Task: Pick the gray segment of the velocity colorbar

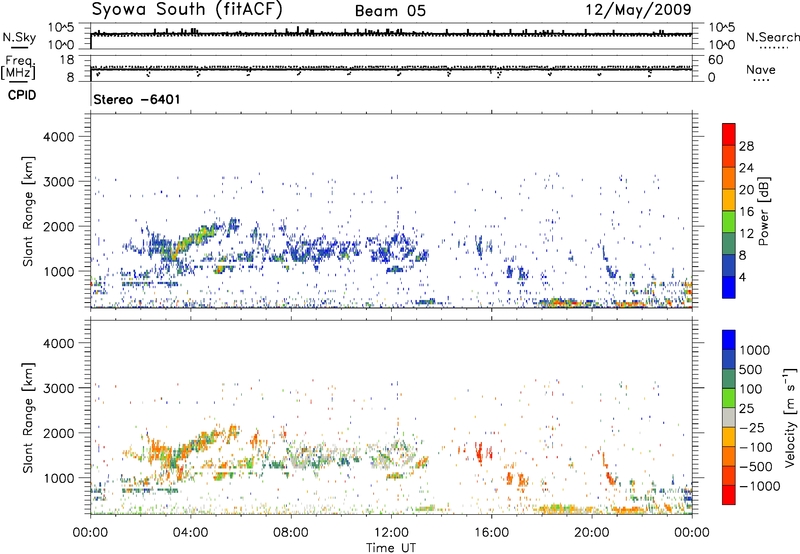Action: [729, 418]
